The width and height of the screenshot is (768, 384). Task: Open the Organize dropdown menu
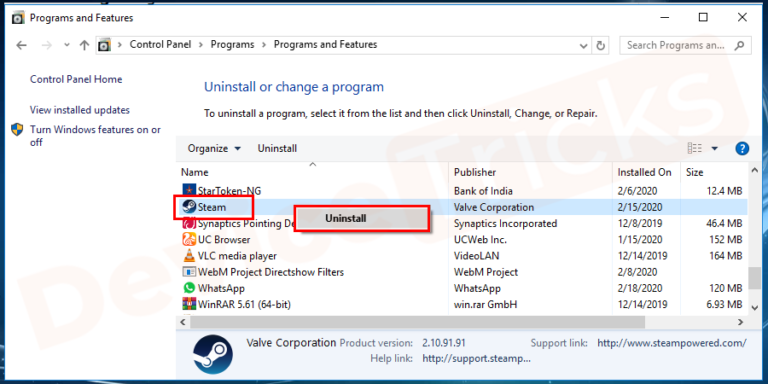pos(214,148)
